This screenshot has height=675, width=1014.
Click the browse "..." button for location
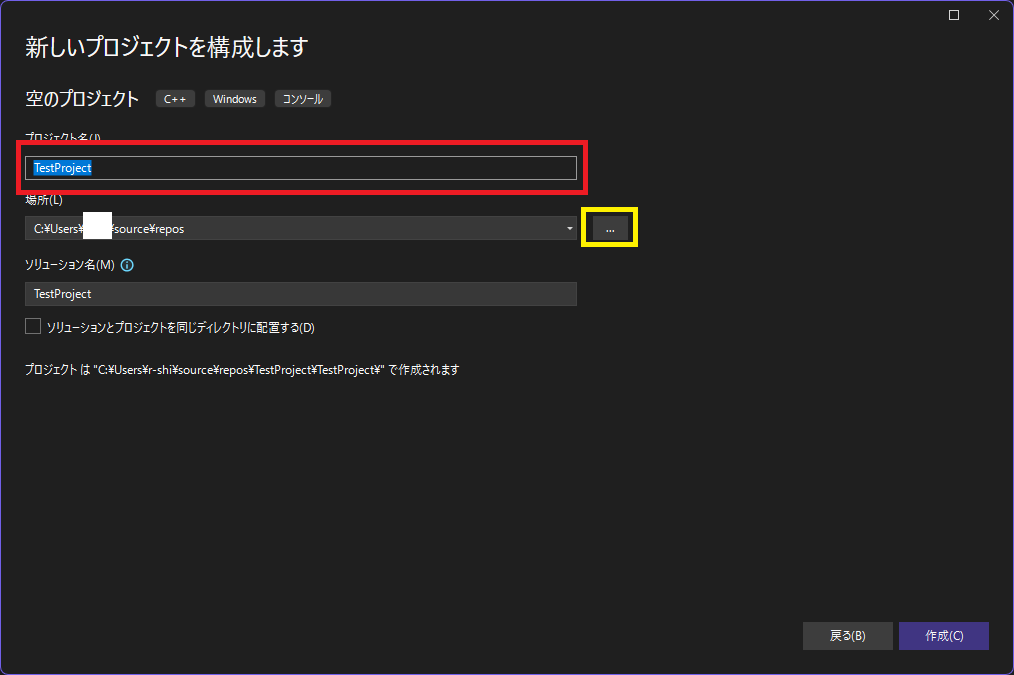[x=610, y=229]
